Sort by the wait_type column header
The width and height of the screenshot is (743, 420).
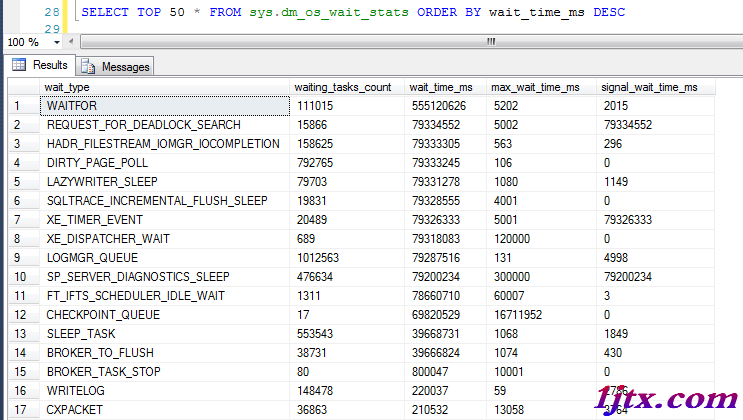coord(164,87)
